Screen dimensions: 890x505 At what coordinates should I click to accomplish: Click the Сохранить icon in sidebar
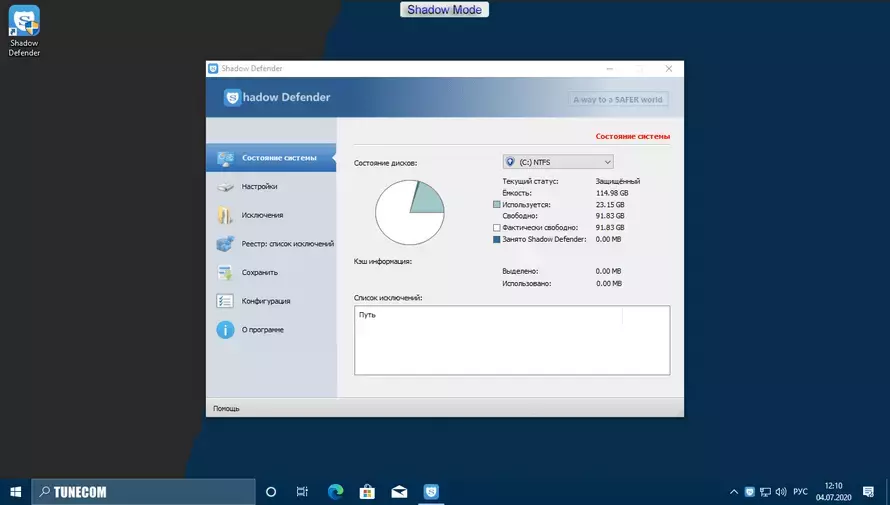[225, 273]
